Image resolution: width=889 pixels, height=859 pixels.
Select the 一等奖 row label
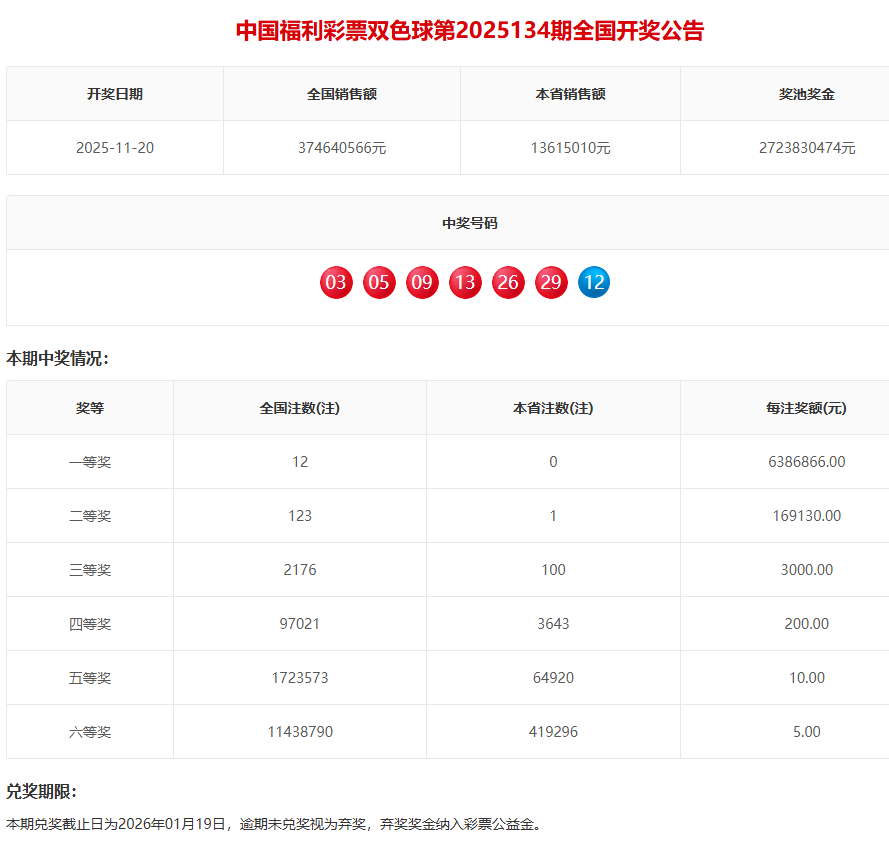click(x=90, y=462)
